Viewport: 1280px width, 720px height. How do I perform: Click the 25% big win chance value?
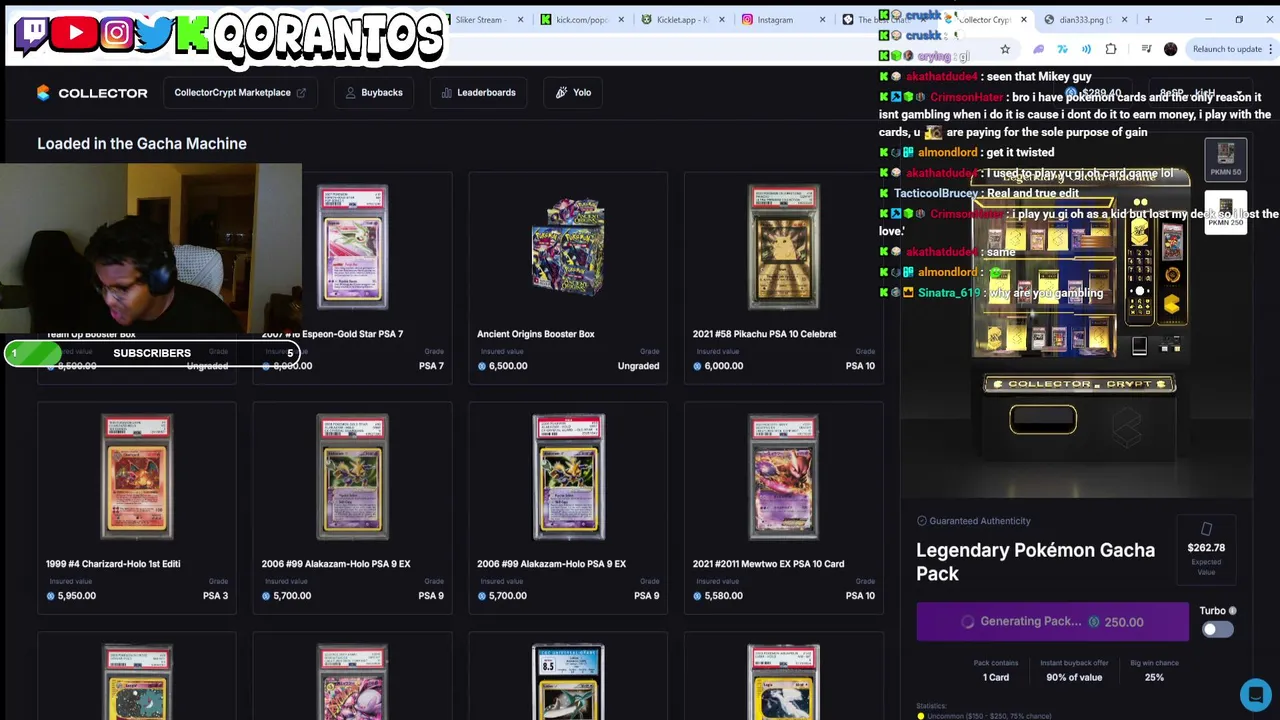1154,677
